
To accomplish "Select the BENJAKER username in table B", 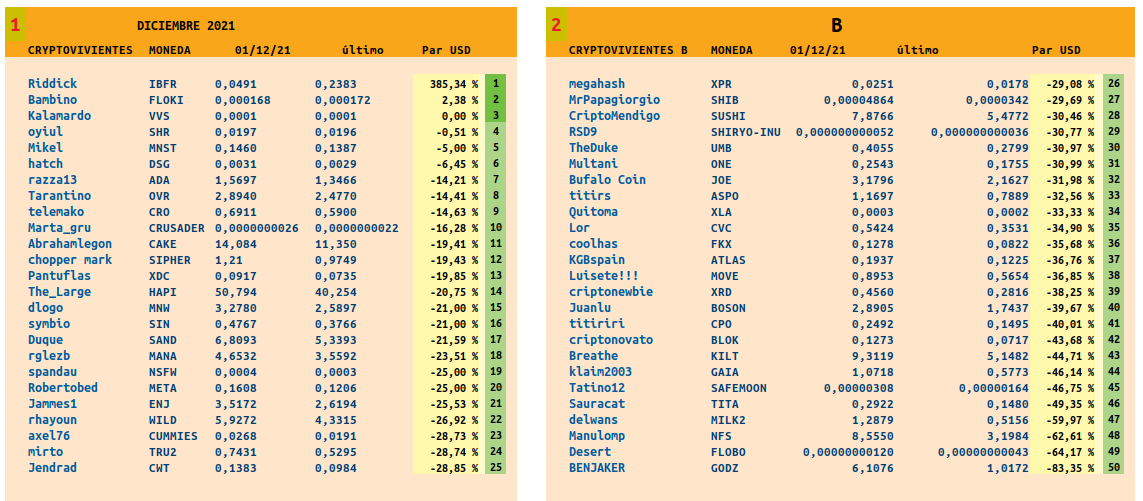I will point(597,468).
